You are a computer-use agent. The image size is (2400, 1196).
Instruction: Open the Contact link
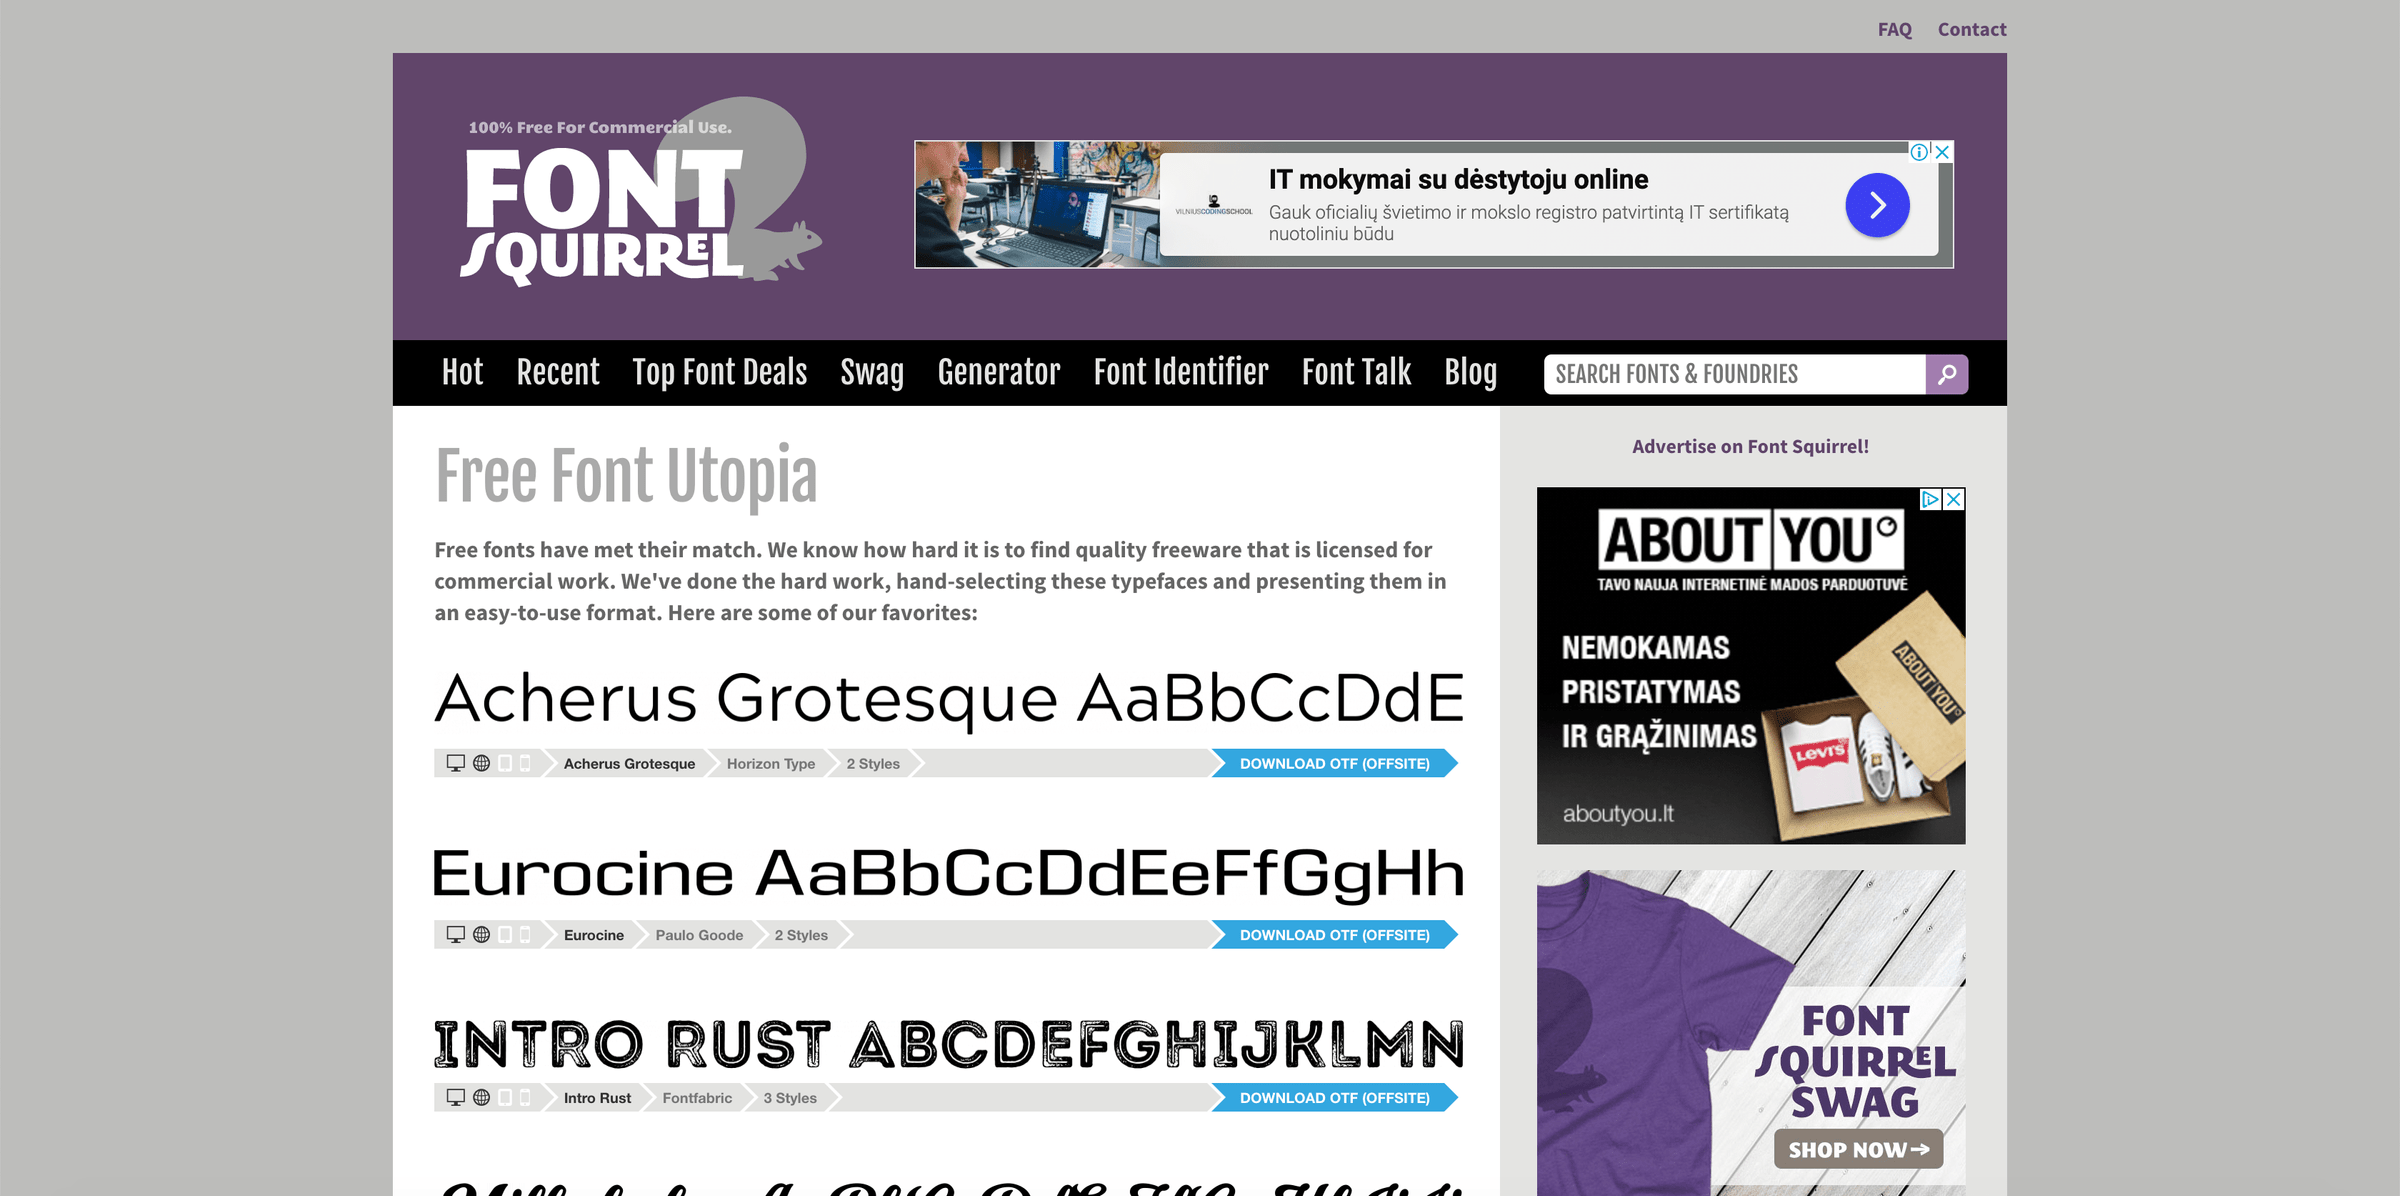pyautogui.click(x=1972, y=29)
